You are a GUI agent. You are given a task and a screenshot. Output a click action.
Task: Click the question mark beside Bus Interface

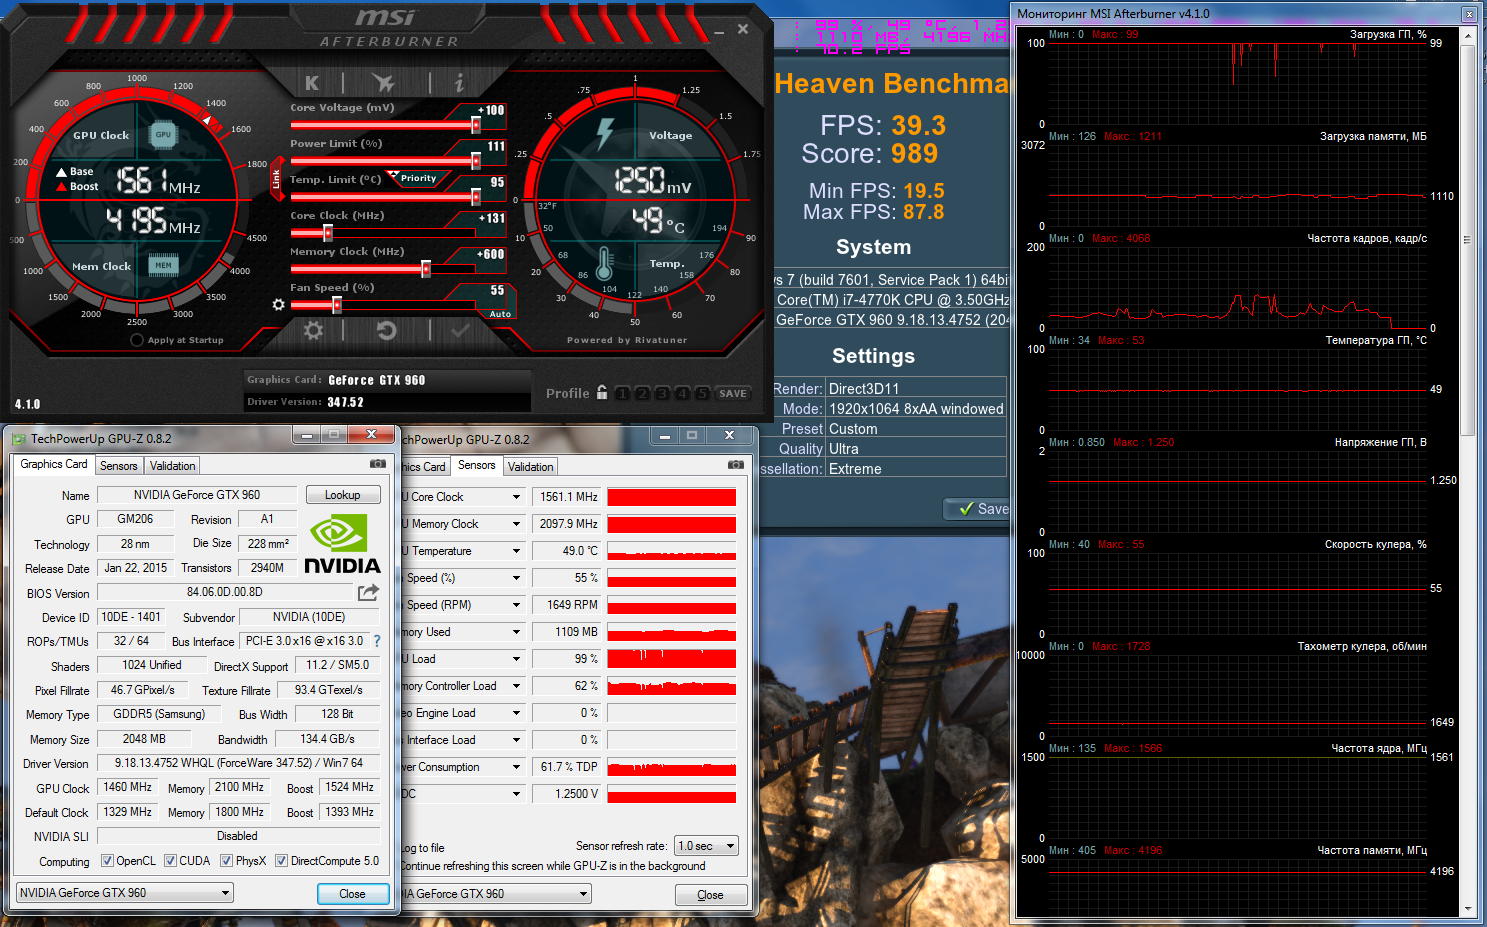[377, 641]
